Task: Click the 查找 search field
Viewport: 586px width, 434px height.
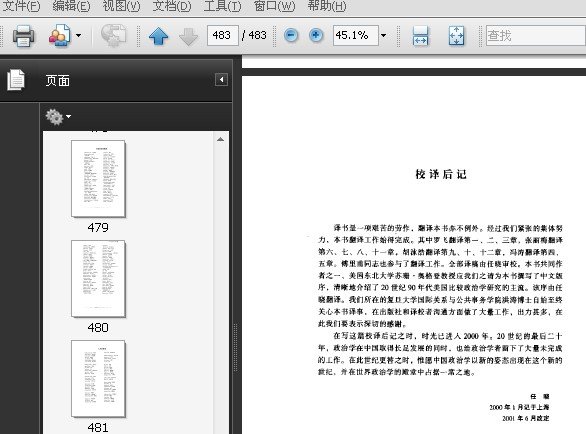Action: pos(536,36)
